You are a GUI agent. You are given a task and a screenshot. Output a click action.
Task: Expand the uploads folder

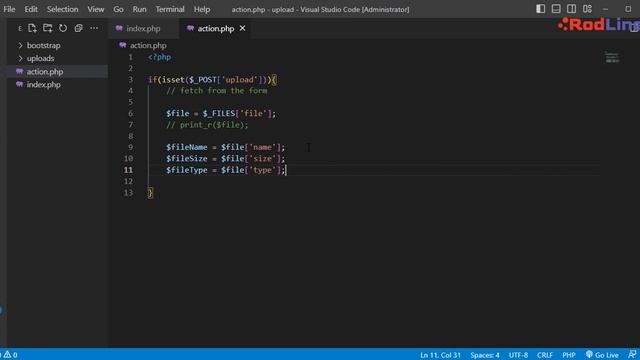[x=40, y=58]
